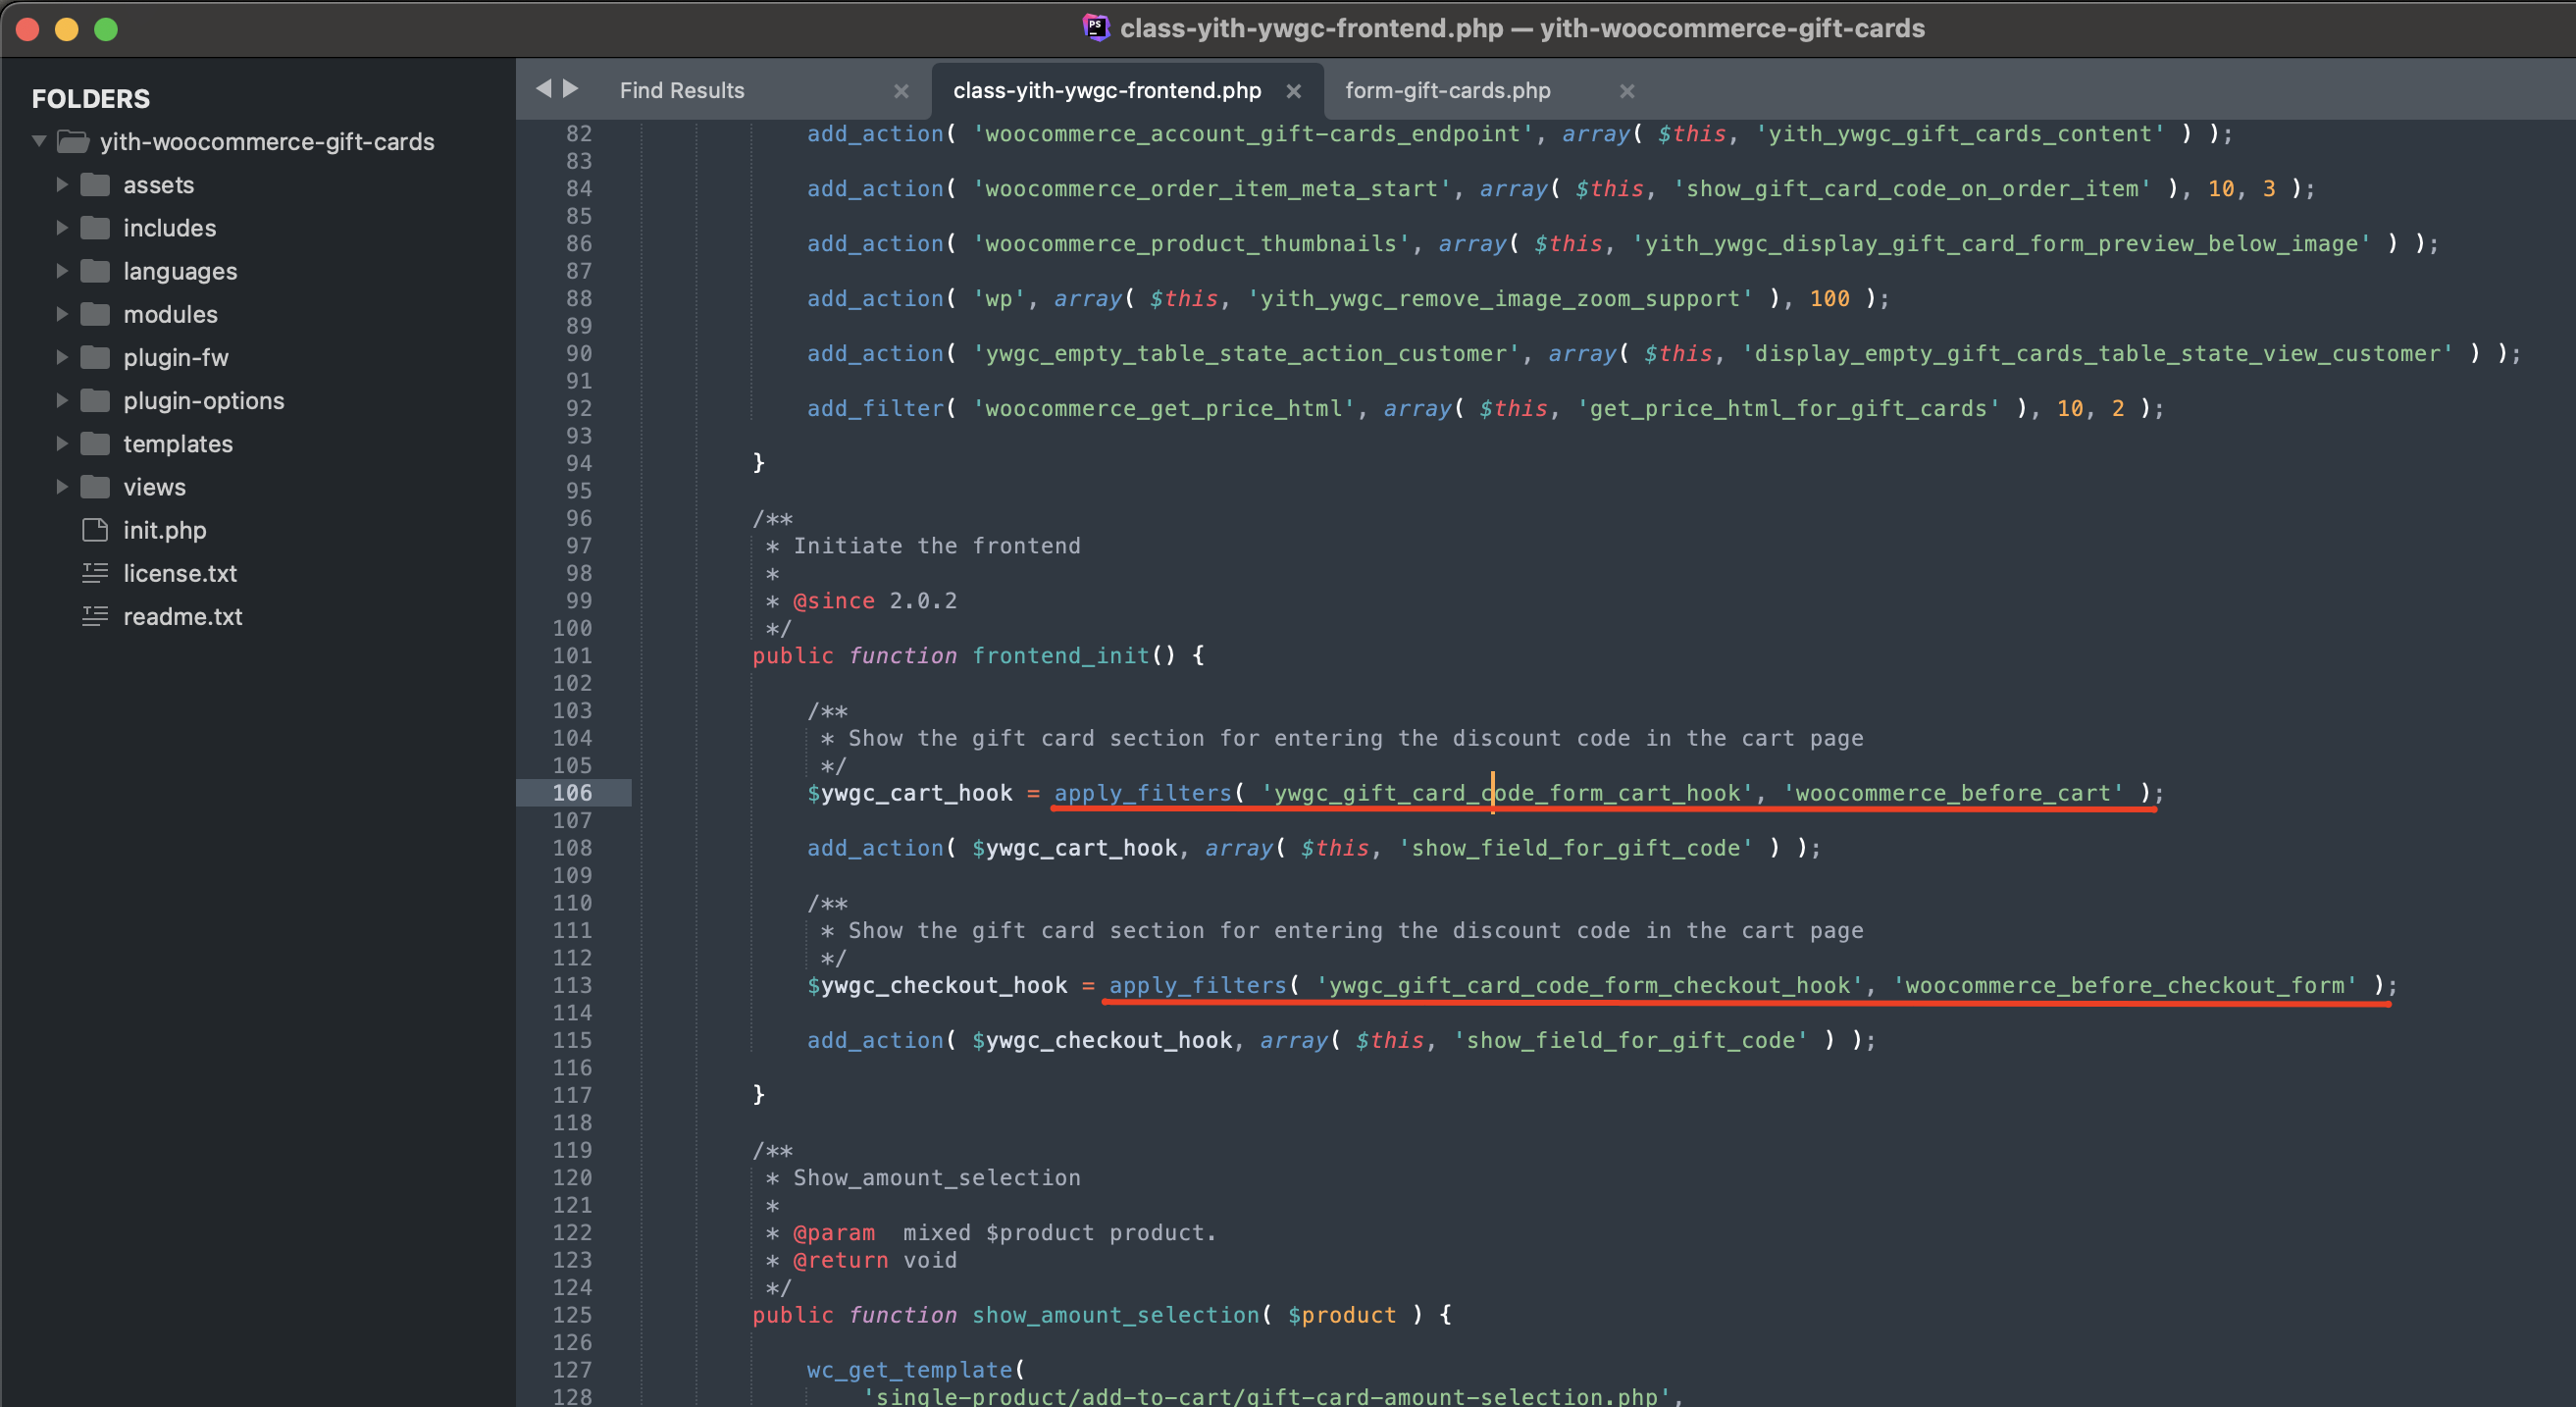Close the form-gift-cards.php tab
The width and height of the screenshot is (2576, 1407).
1627,91
